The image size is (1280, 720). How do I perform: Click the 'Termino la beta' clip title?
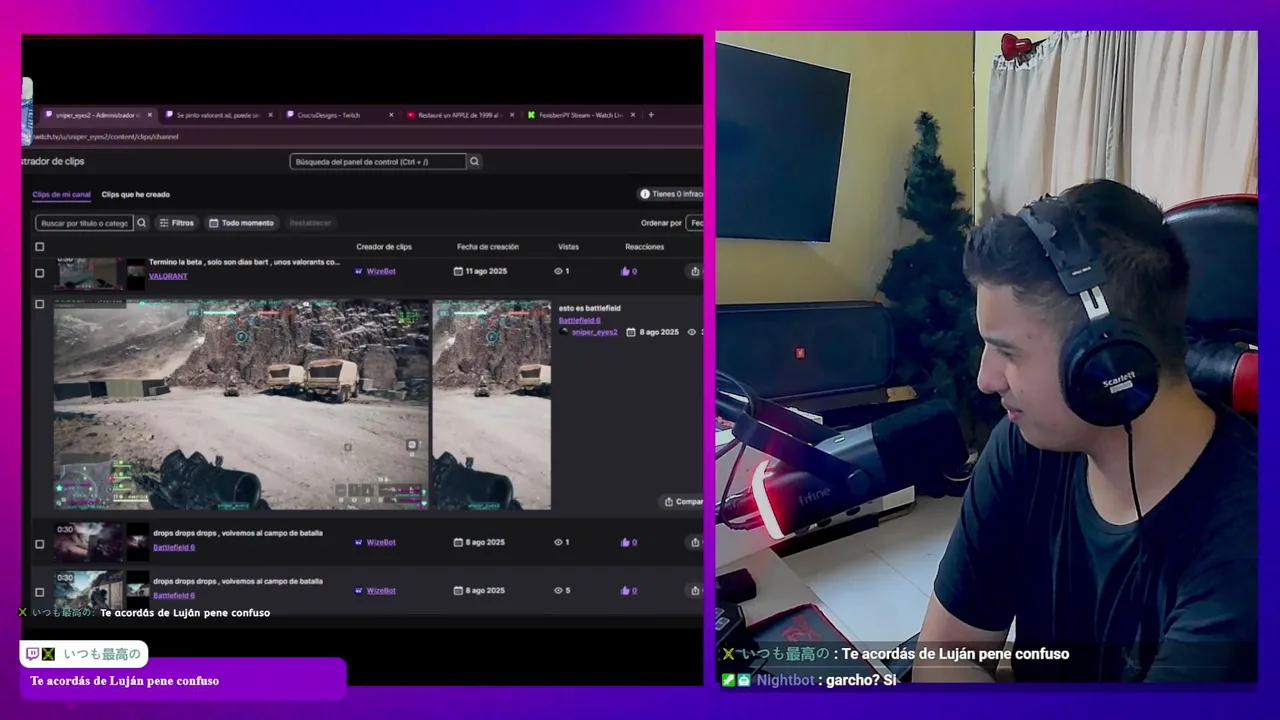245,262
